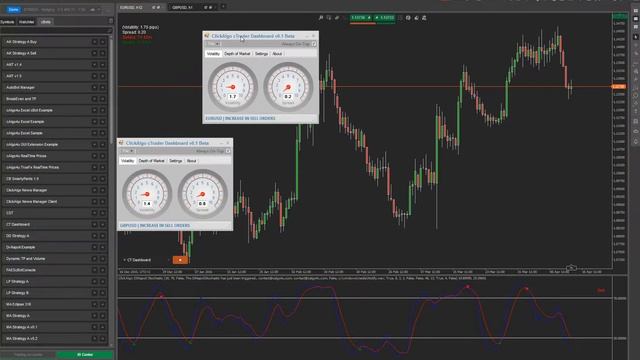Open options arrow in cAlgo4u RealTime Prices row

(102, 156)
